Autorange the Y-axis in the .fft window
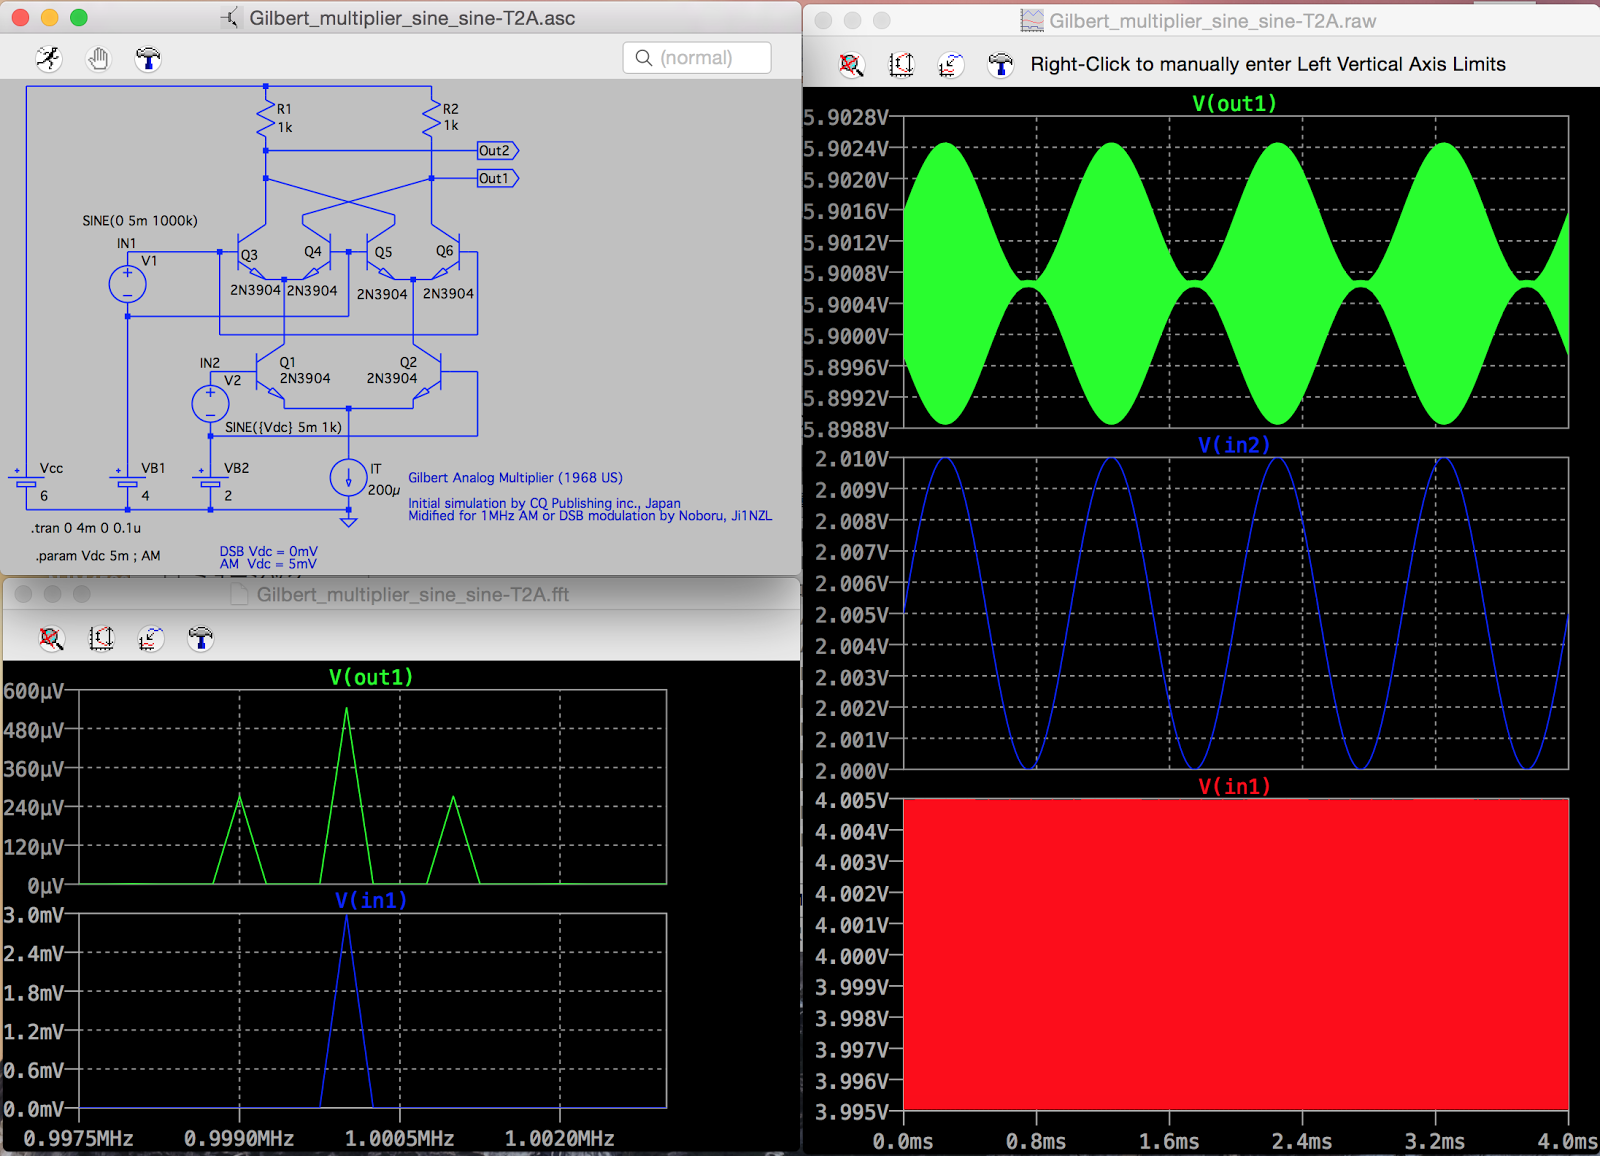1600x1156 pixels. click(x=101, y=639)
